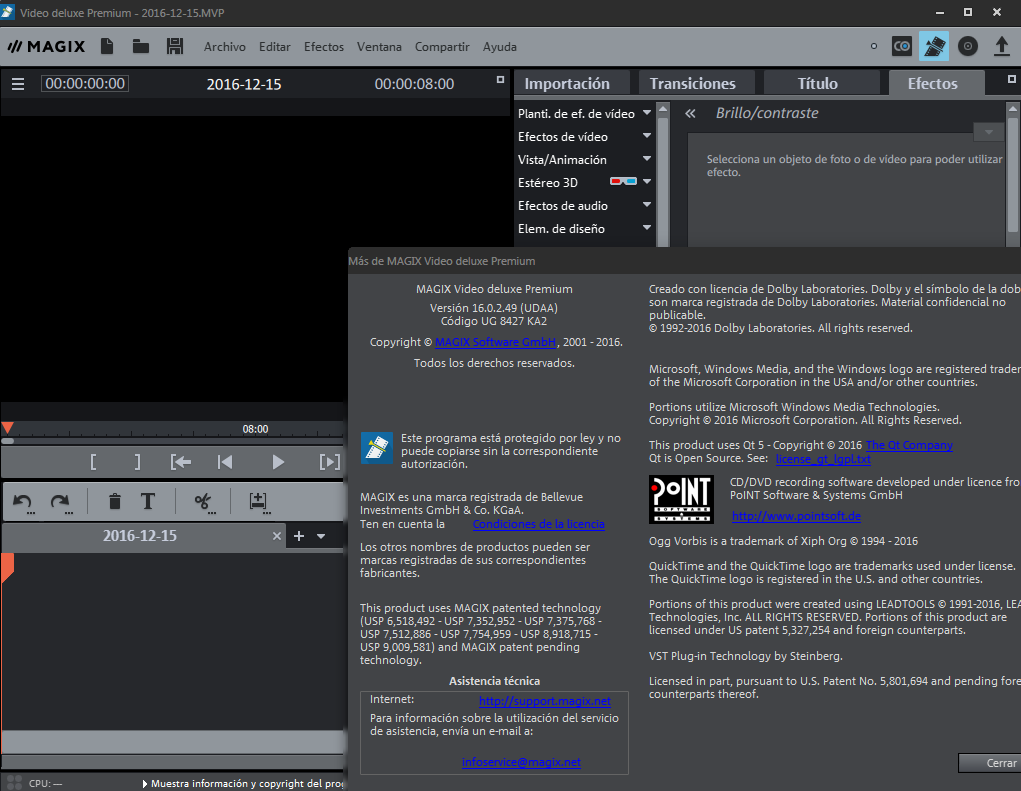This screenshot has height=791, width=1021.
Task: Open the Ventana menu
Action: pos(379,47)
